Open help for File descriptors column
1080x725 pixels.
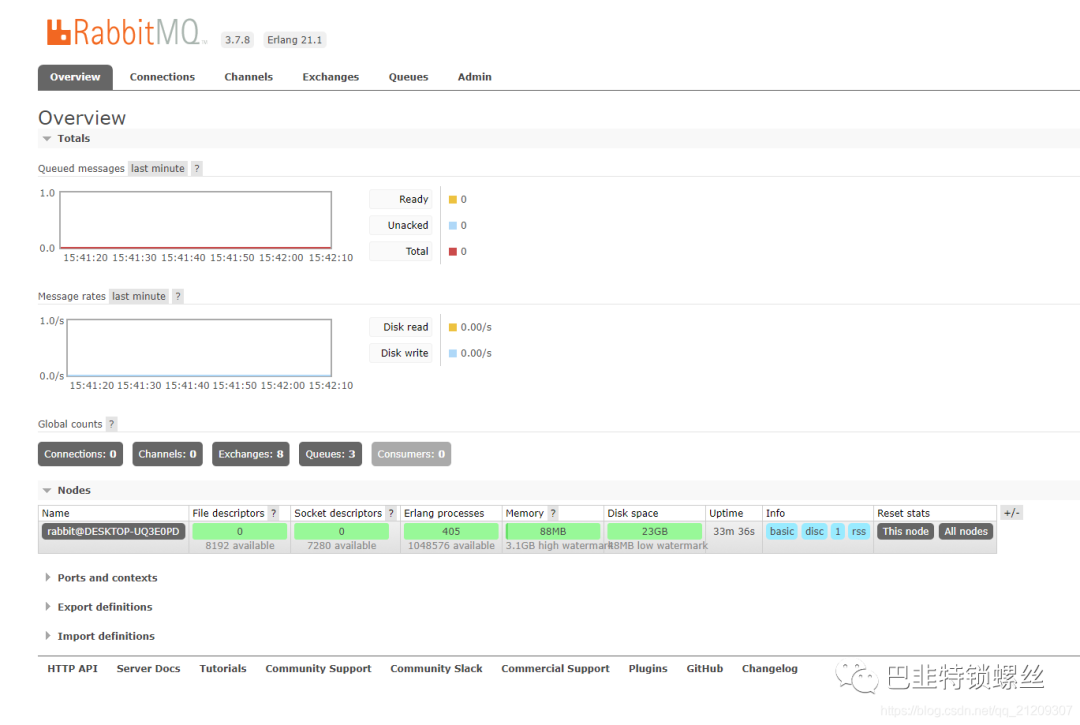[x=273, y=513]
